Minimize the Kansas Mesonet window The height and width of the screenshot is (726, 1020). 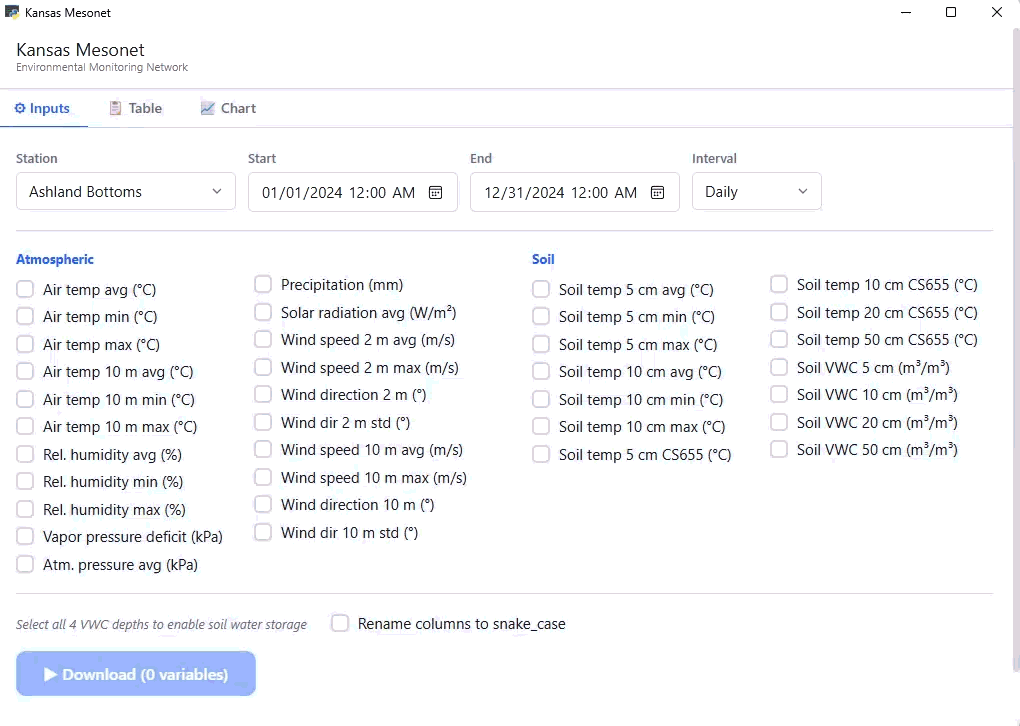pos(906,12)
